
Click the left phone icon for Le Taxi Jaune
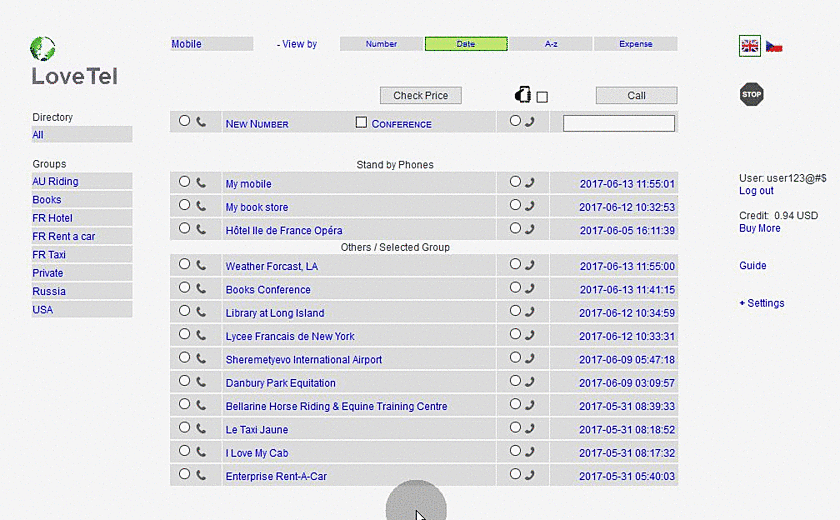(201, 429)
